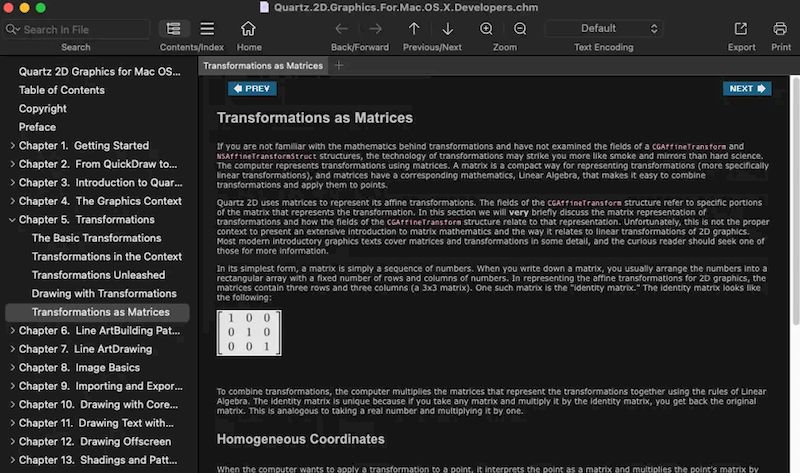Image resolution: width=800 pixels, height=473 pixels.
Task: Click the PREV page button
Action: coord(252,89)
